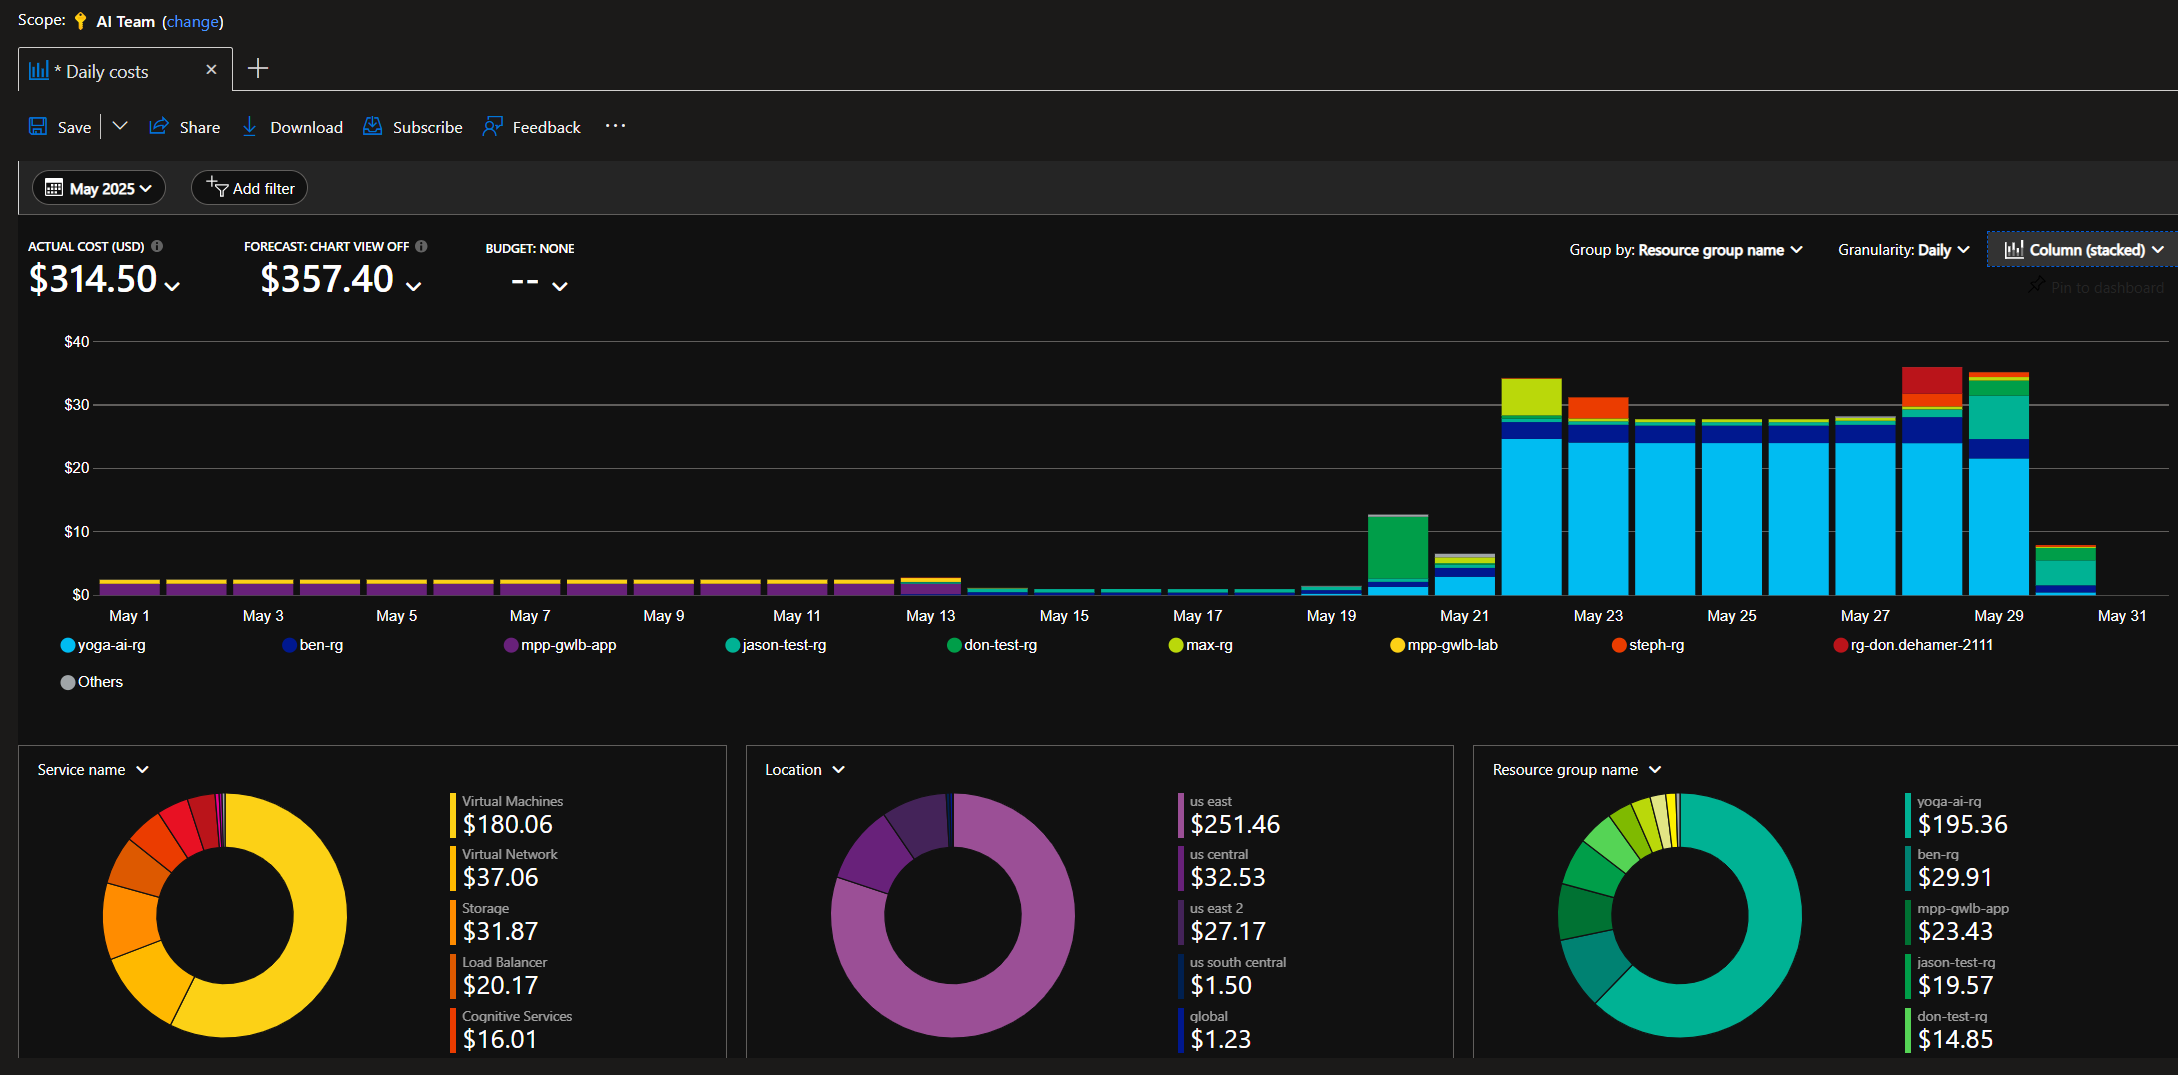Viewport: 2178px width, 1075px height.
Task: Toggle don-test-rg legend entry
Action: [991, 645]
